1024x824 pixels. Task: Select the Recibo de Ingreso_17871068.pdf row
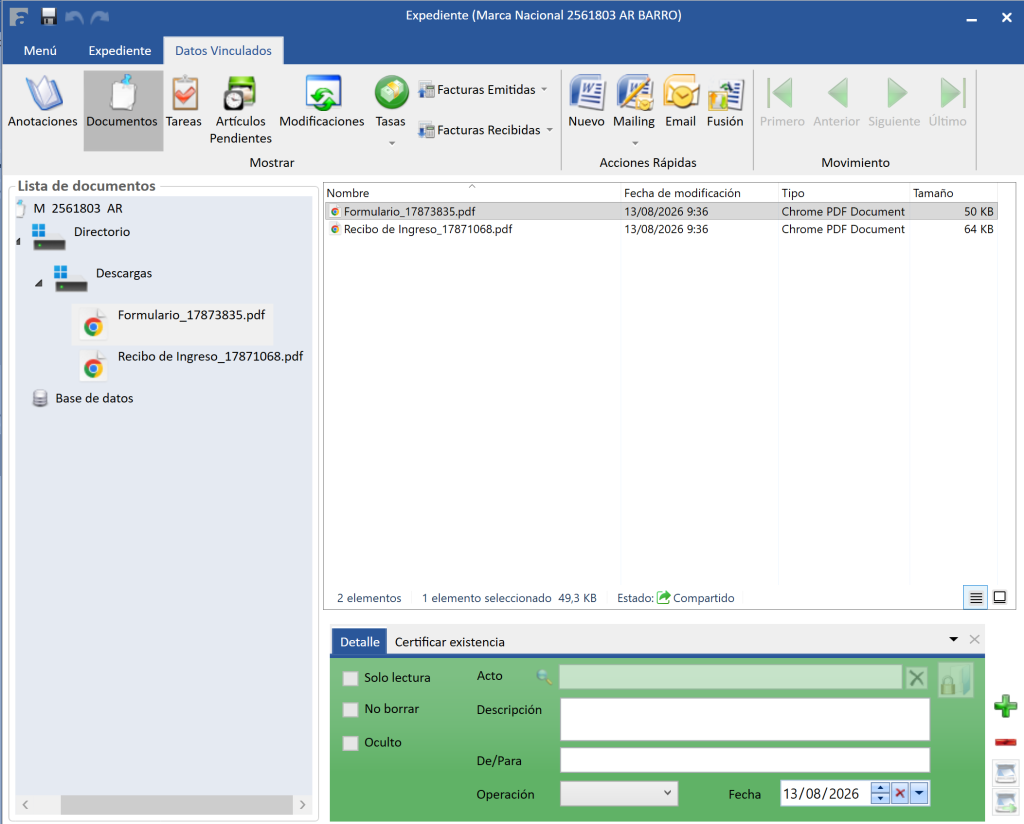click(661, 229)
